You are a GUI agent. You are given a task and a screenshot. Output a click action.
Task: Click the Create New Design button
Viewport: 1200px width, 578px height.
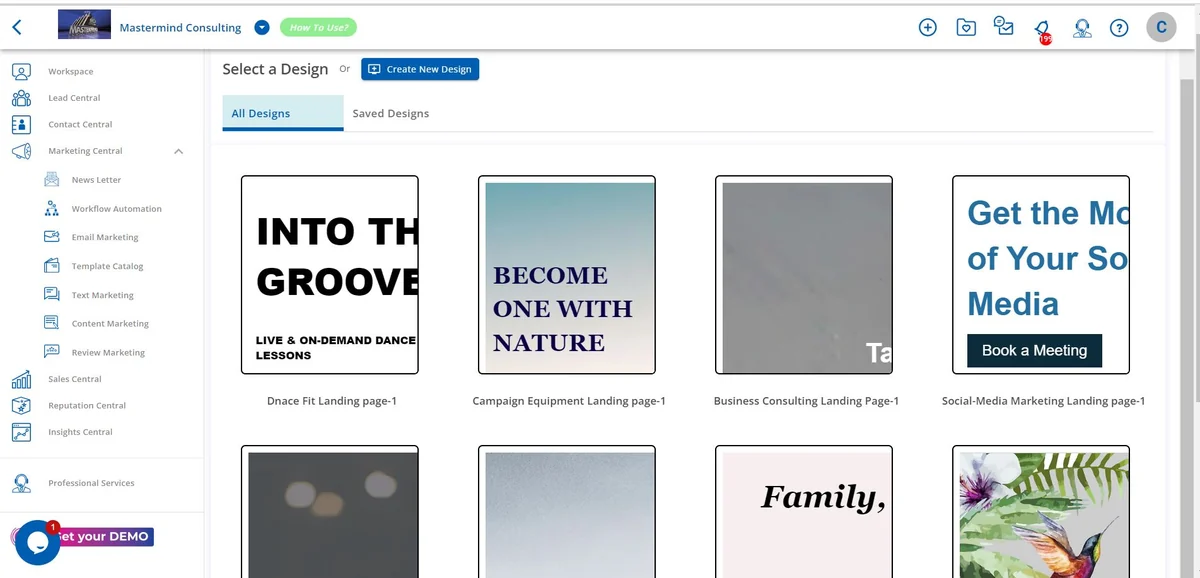click(420, 69)
